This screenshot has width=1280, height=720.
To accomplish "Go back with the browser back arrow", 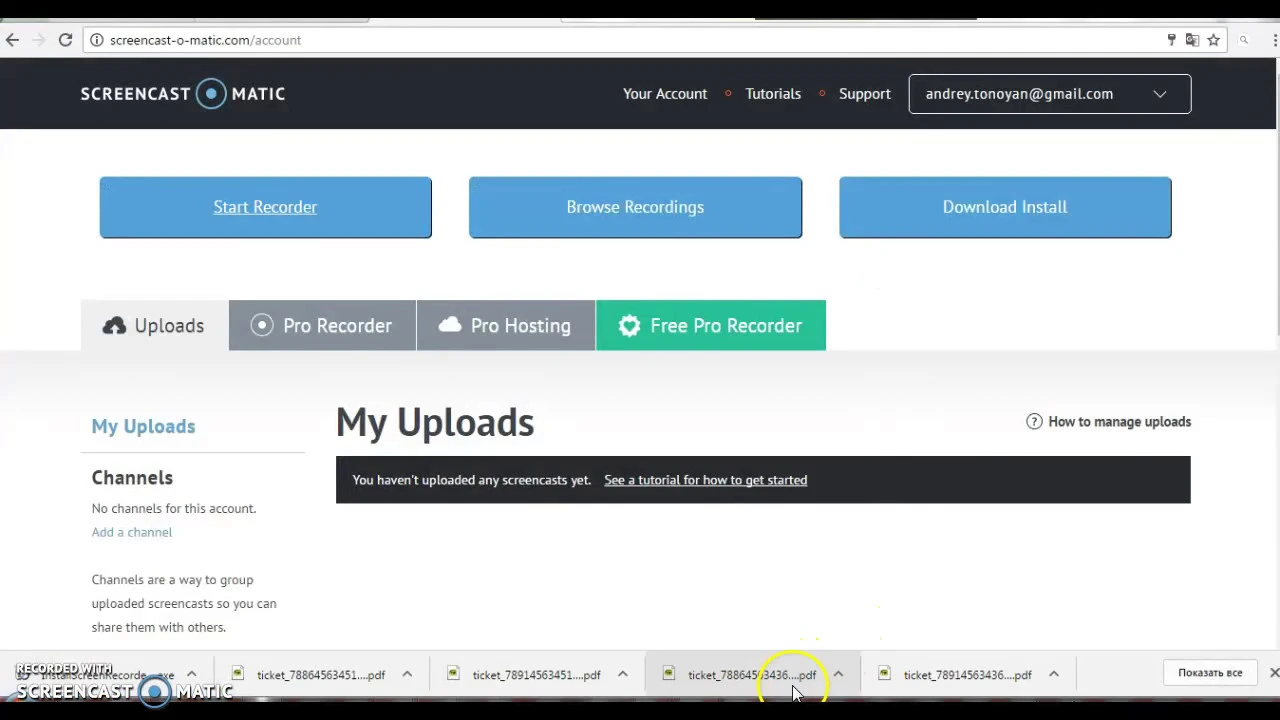I will (x=12, y=40).
